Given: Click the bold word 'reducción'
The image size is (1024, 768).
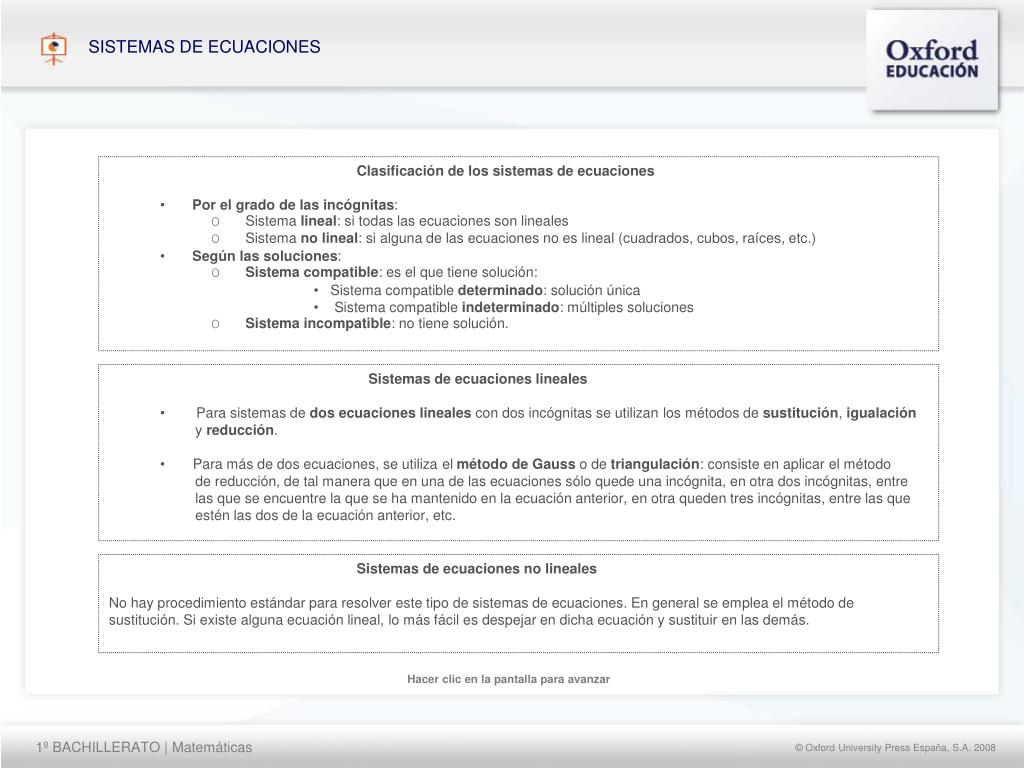Looking at the screenshot, I should tap(240, 430).
